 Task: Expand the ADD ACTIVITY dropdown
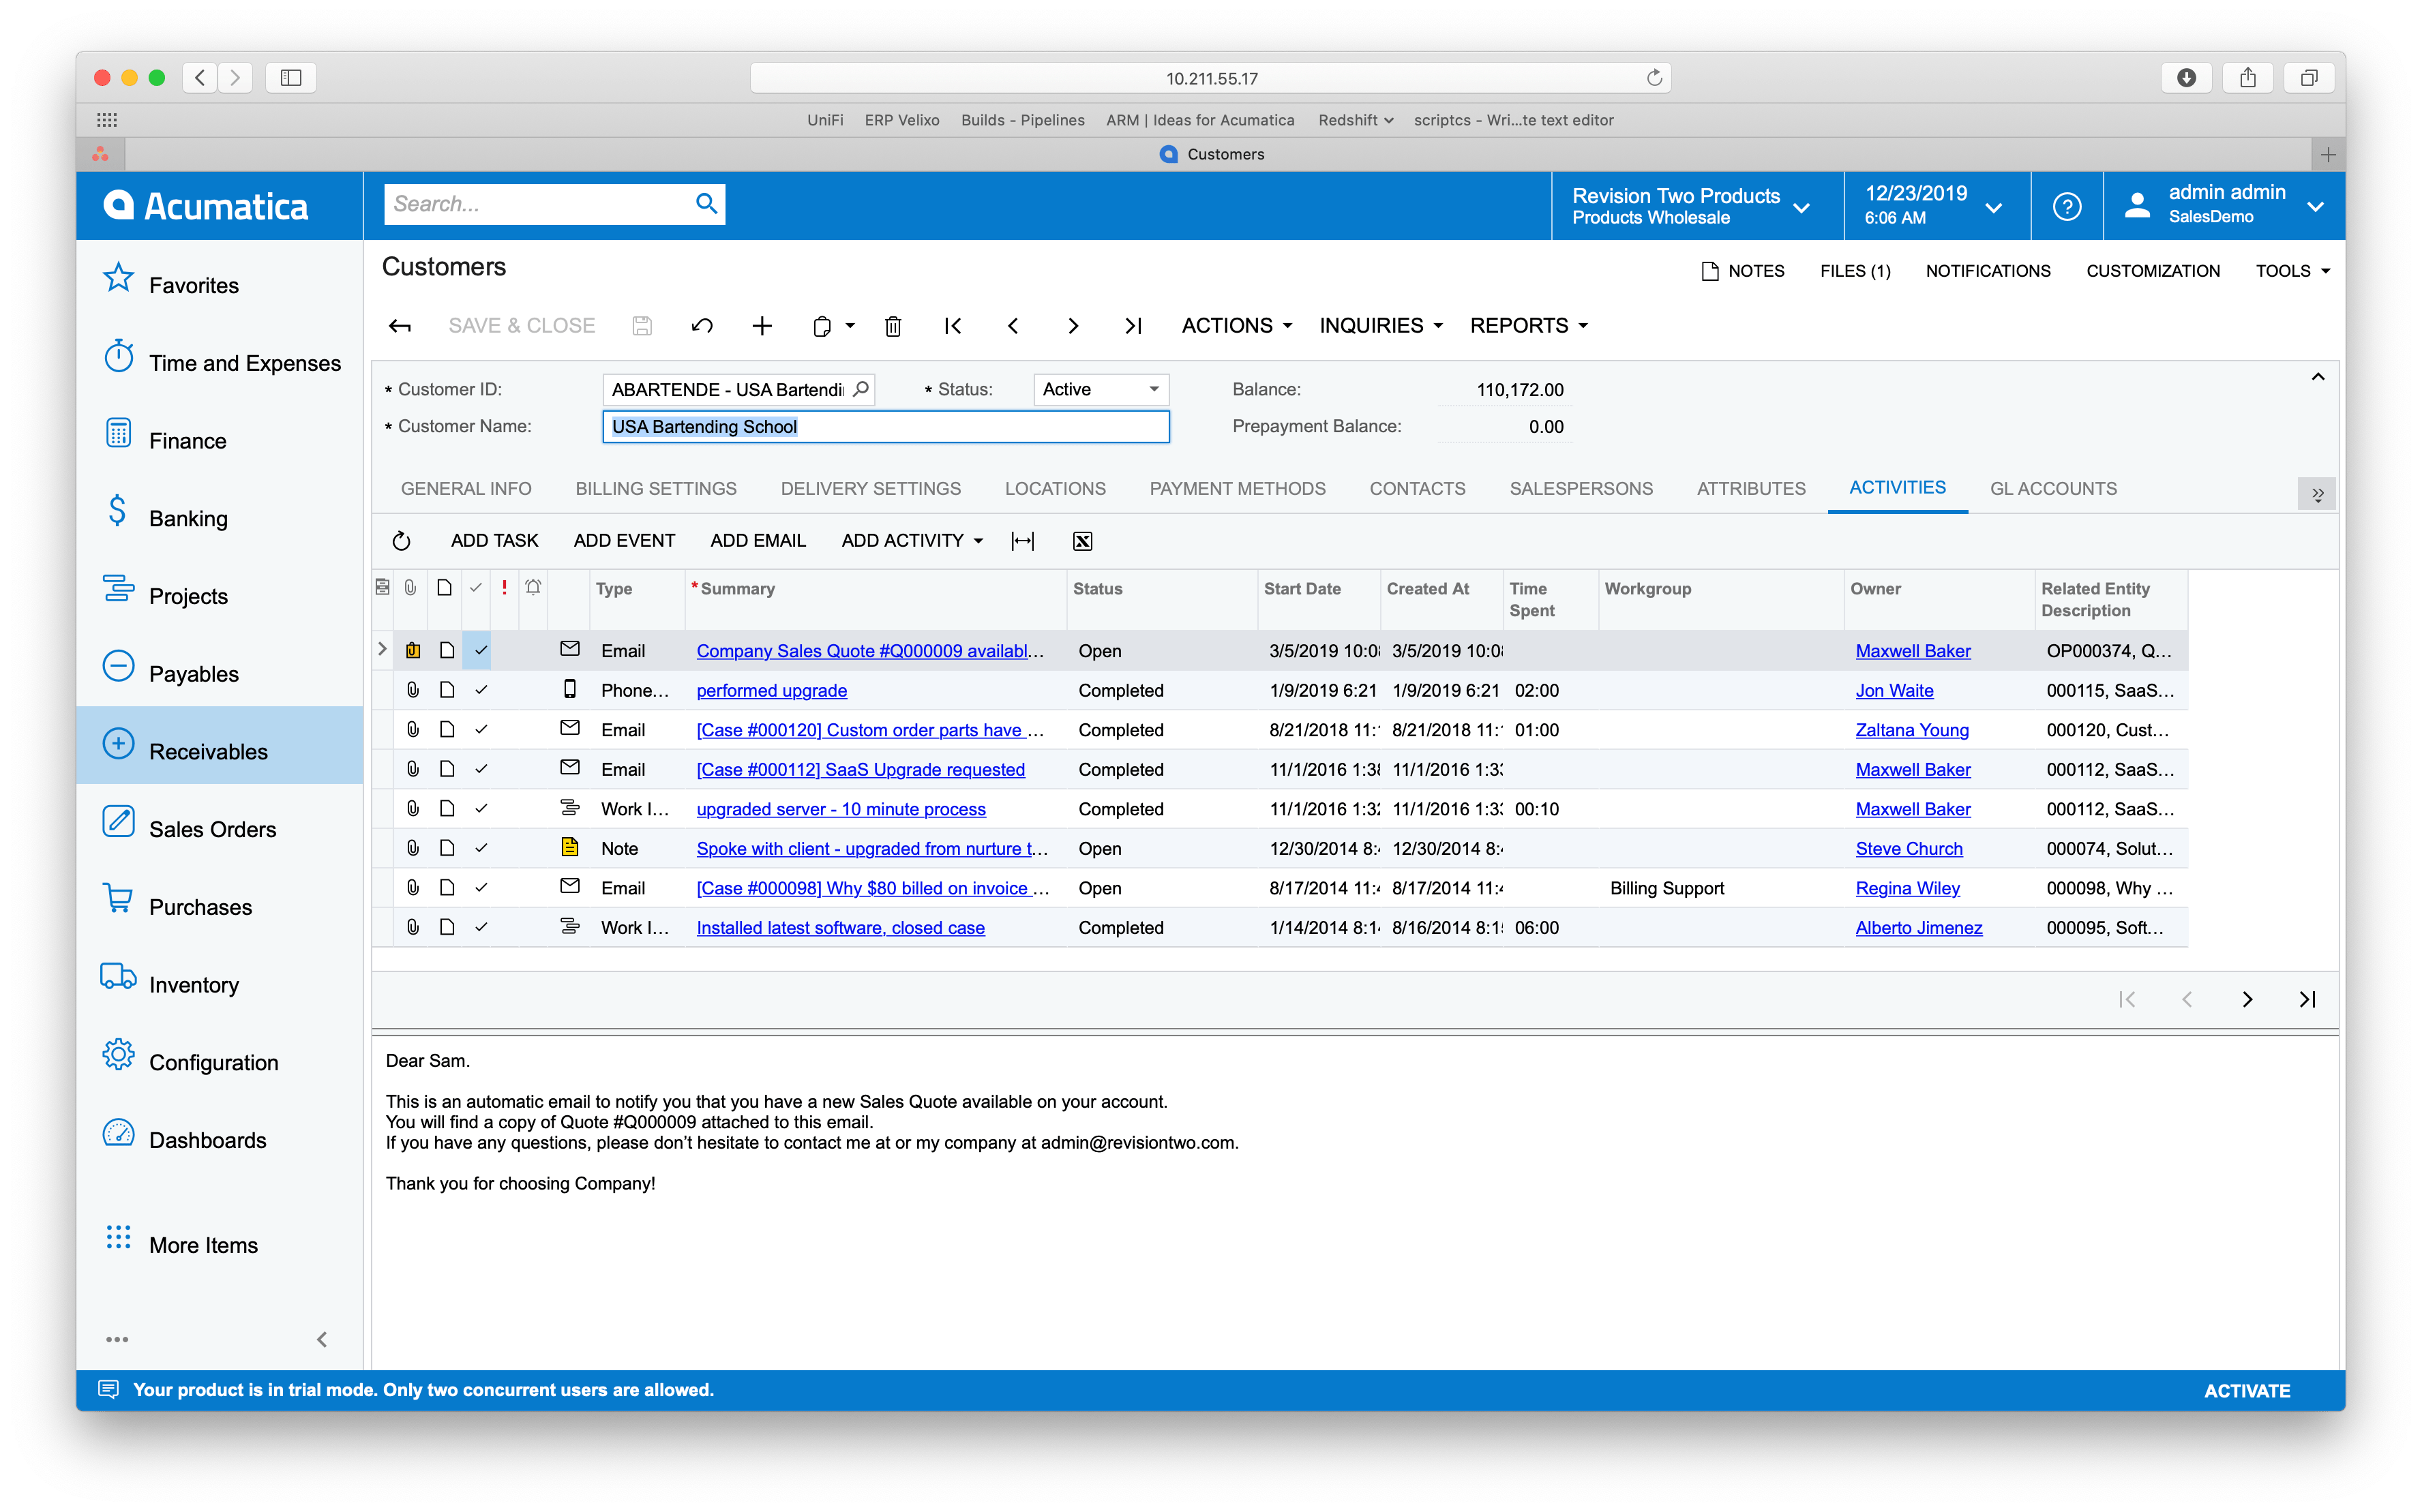point(912,541)
